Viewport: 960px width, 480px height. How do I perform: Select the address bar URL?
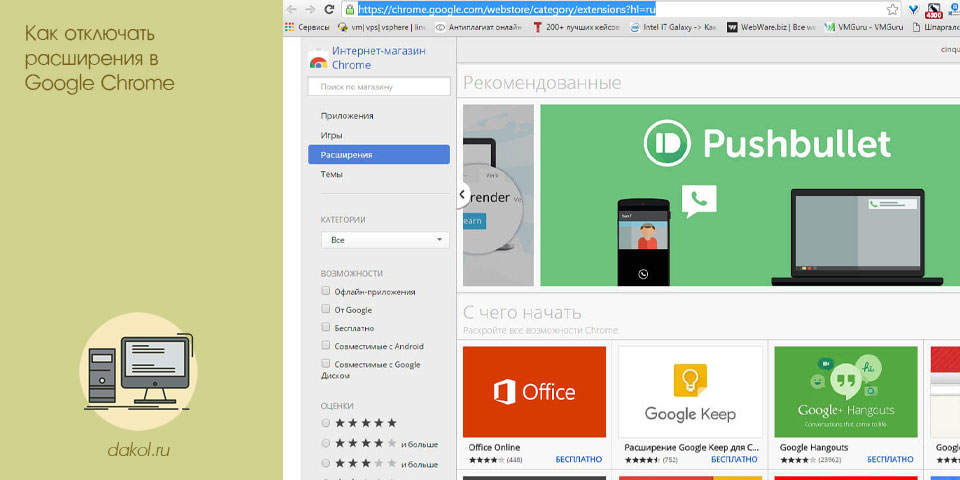[507, 9]
